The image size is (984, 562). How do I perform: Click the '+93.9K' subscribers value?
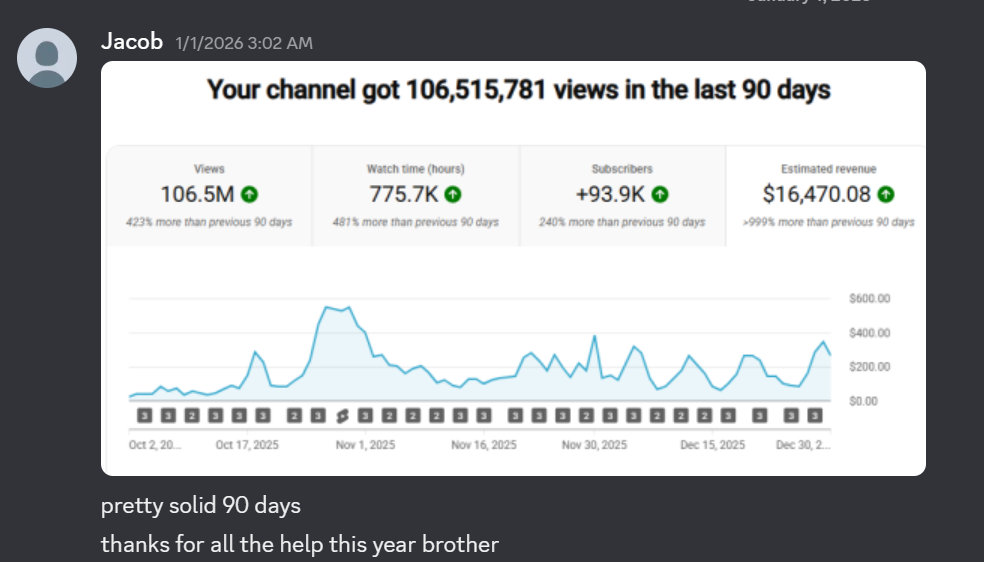pos(610,194)
